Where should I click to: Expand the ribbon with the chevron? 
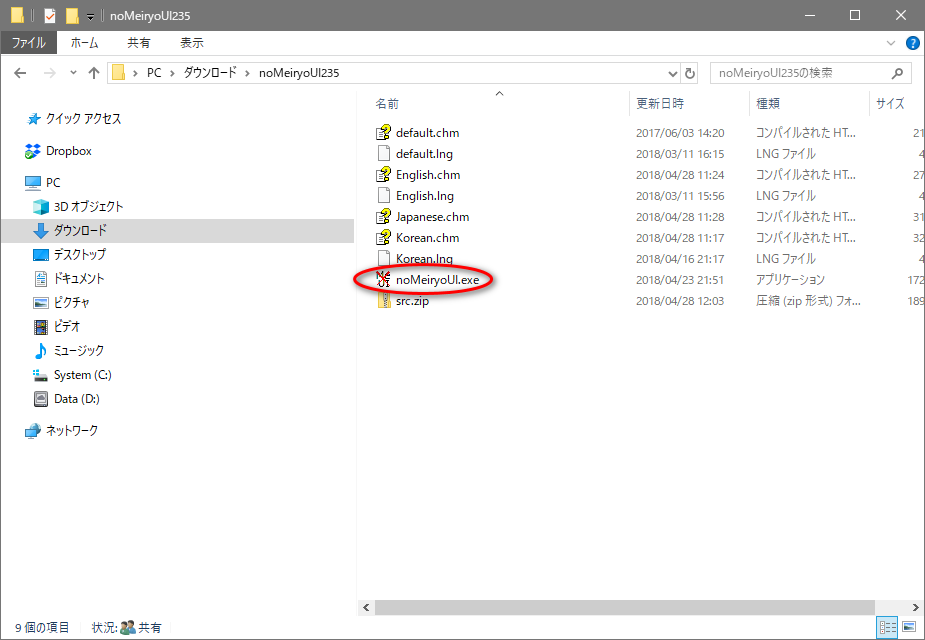(x=891, y=43)
